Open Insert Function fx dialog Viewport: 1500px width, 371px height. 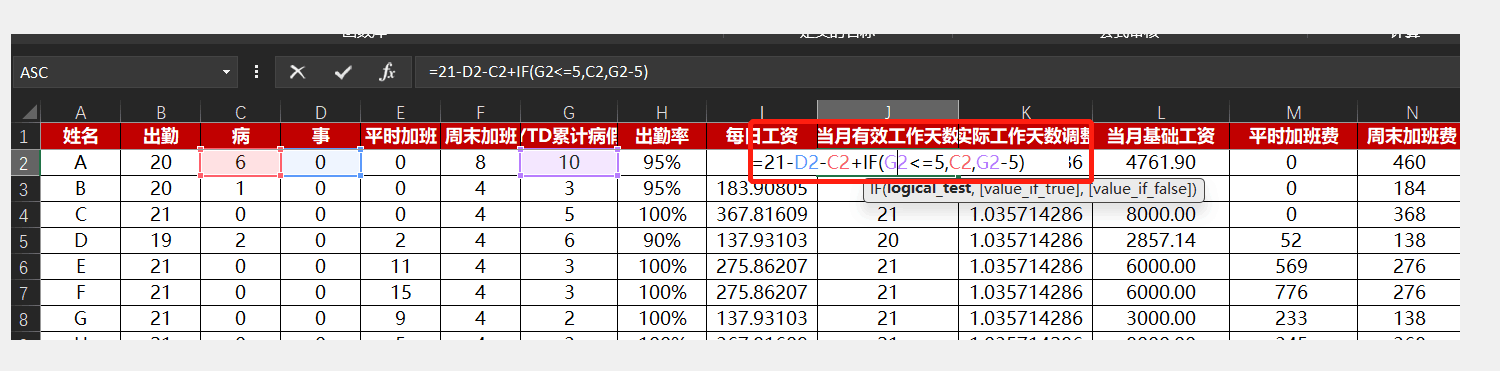pos(388,72)
